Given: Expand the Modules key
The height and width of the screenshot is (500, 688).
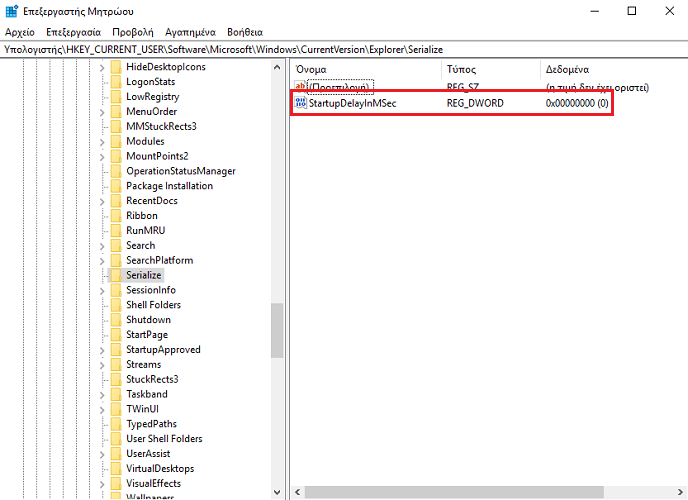Looking at the screenshot, I should click(x=102, y=142).
